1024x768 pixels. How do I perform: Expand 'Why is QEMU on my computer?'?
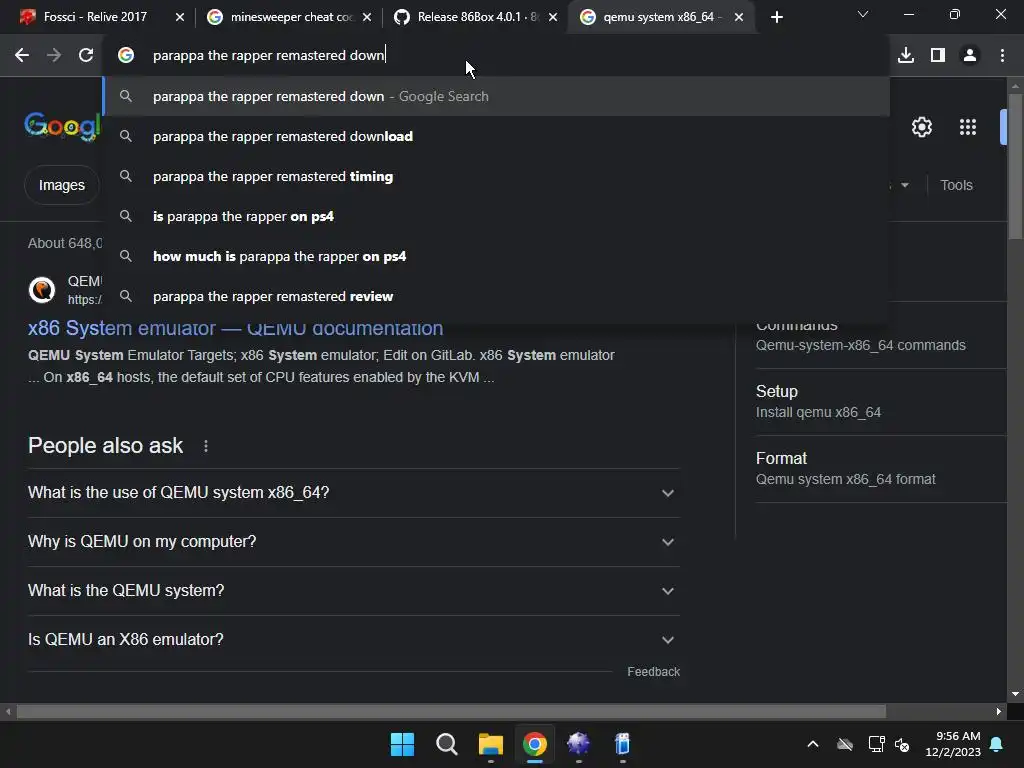(353, 542)
